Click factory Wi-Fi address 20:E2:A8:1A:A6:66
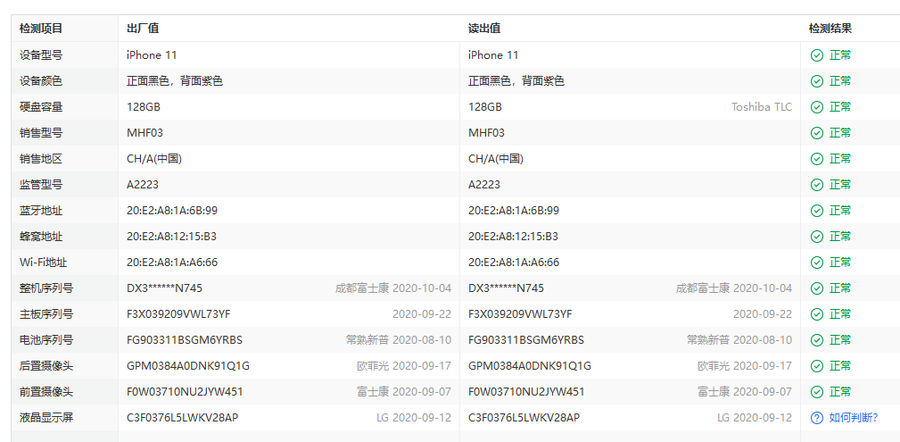The width and height of the screenshot is (900, 442). click(172, 262)
